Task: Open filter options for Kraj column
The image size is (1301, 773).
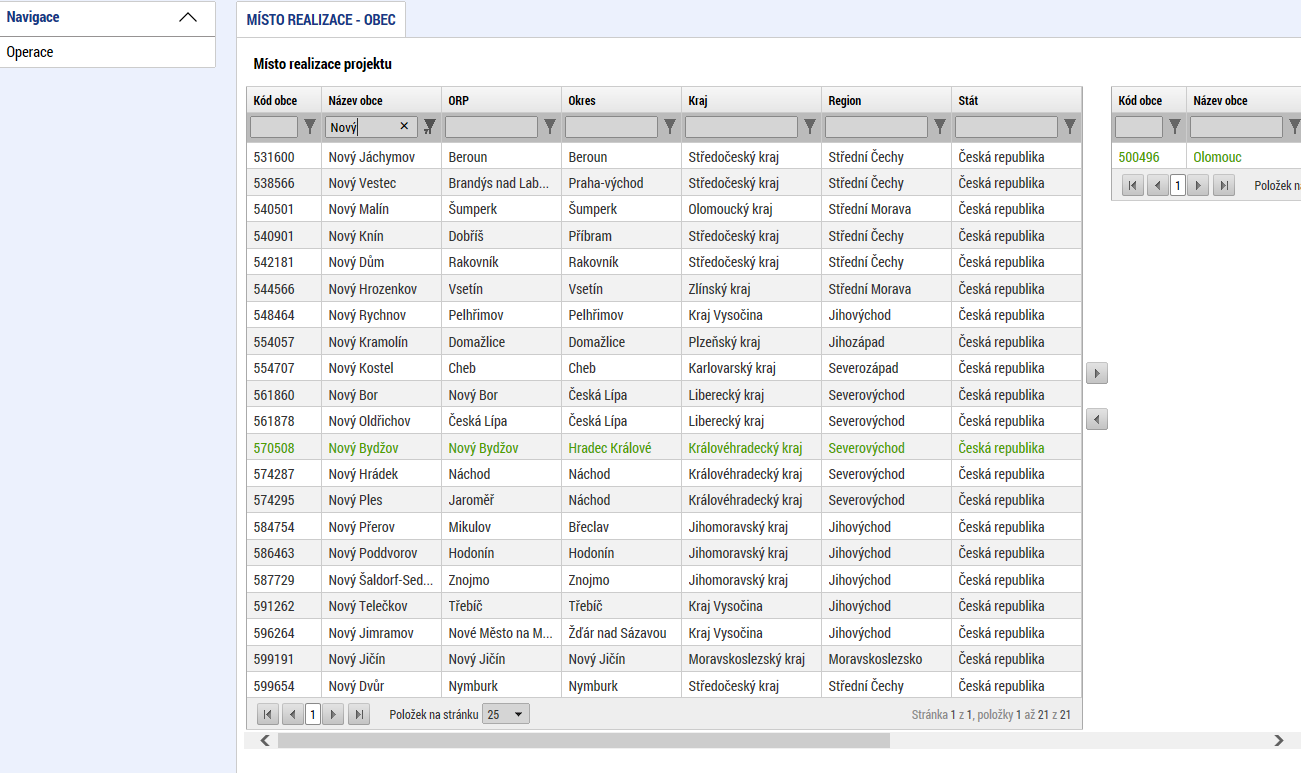Action: (810, 127)
